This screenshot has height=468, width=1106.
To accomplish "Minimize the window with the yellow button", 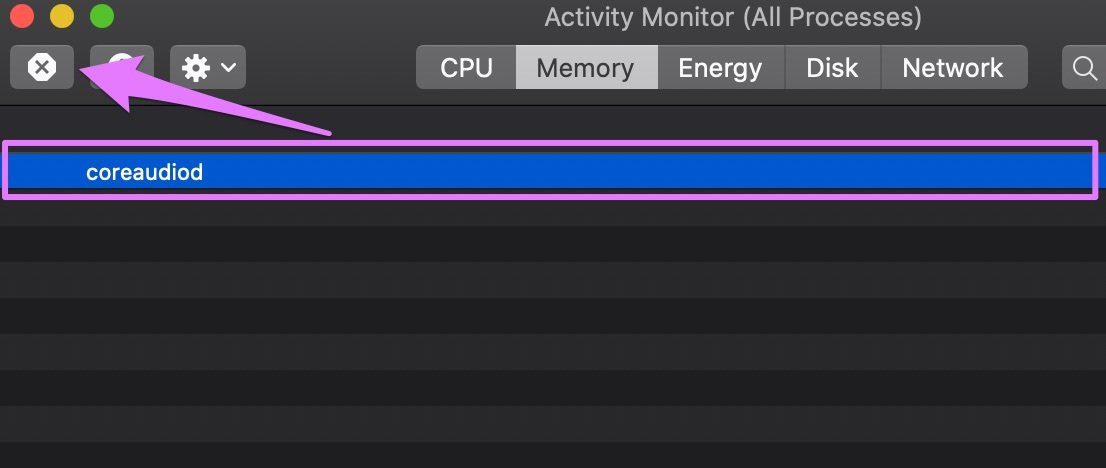I will (x=62, y=16).
